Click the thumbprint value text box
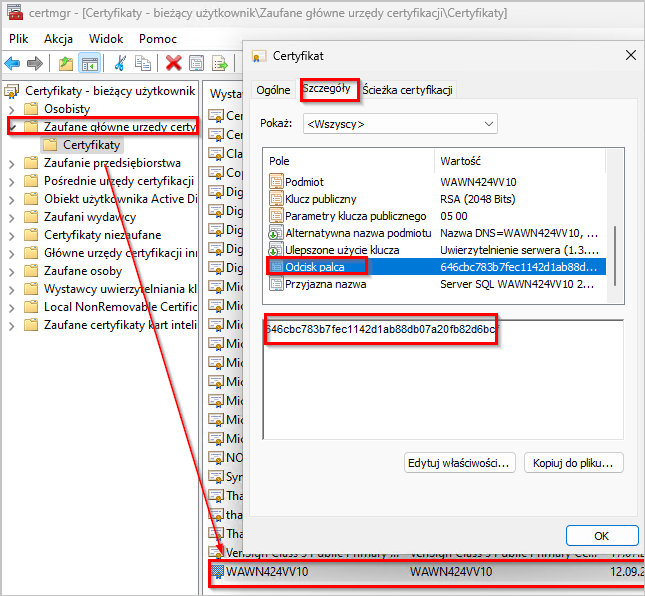The height and width of the screenshot is (596, 645). coord(443,380)
